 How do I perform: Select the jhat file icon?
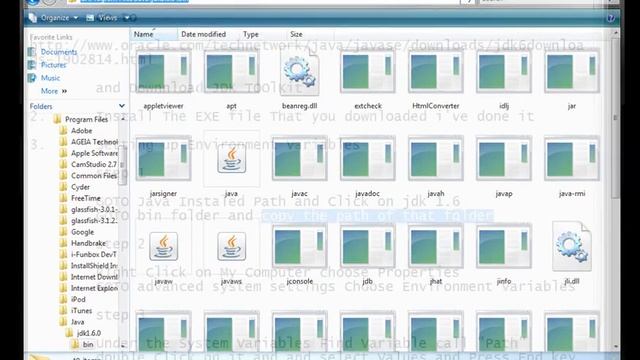[x=436, y=247]
